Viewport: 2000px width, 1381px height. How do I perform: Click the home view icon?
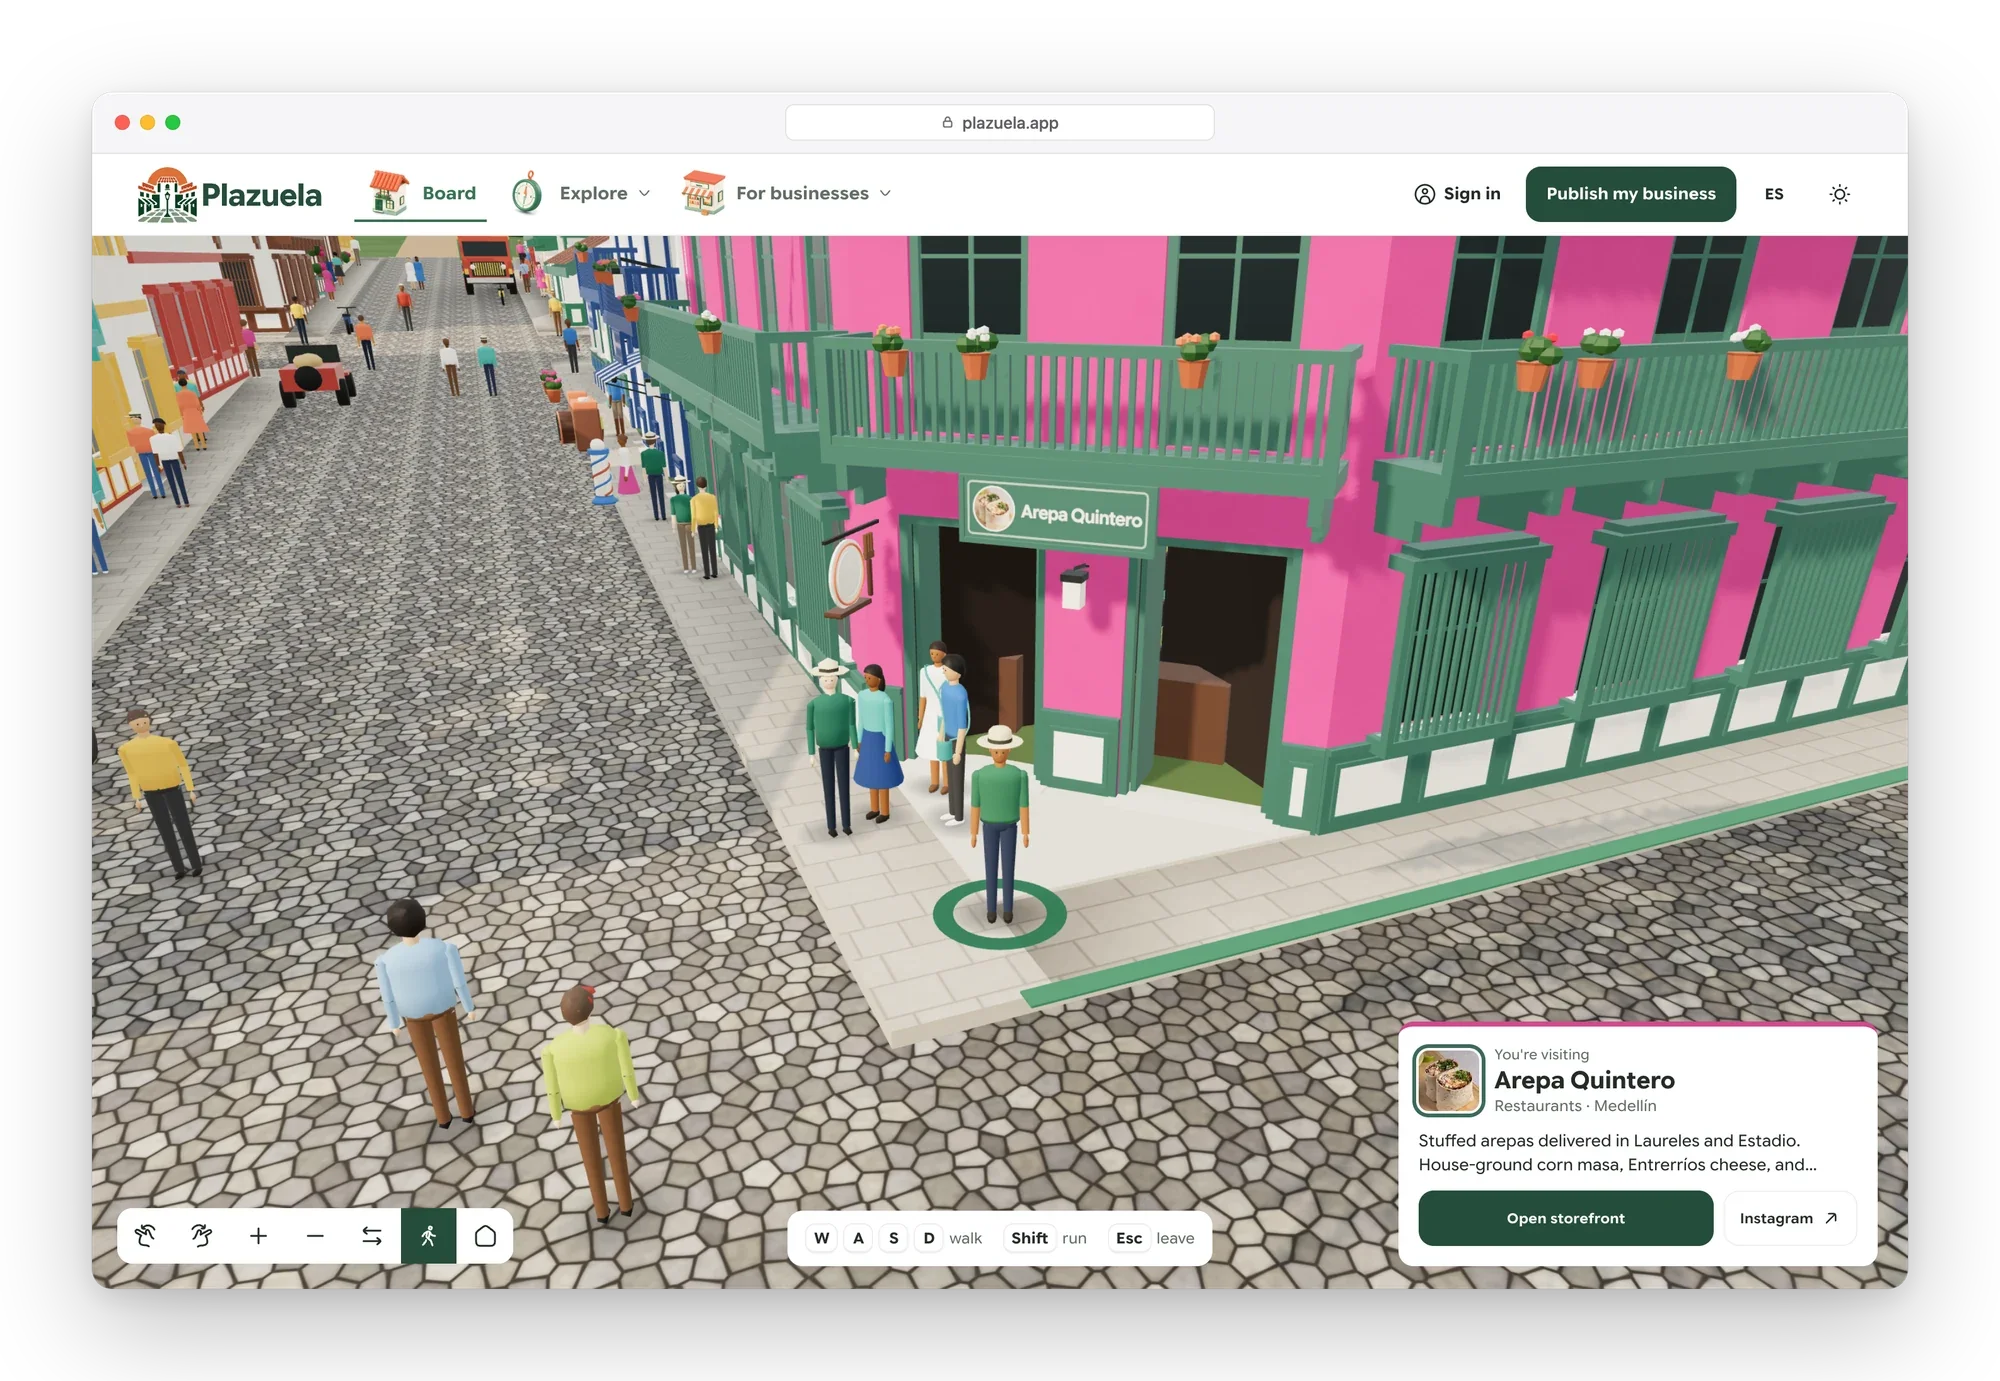[485, 1236]
